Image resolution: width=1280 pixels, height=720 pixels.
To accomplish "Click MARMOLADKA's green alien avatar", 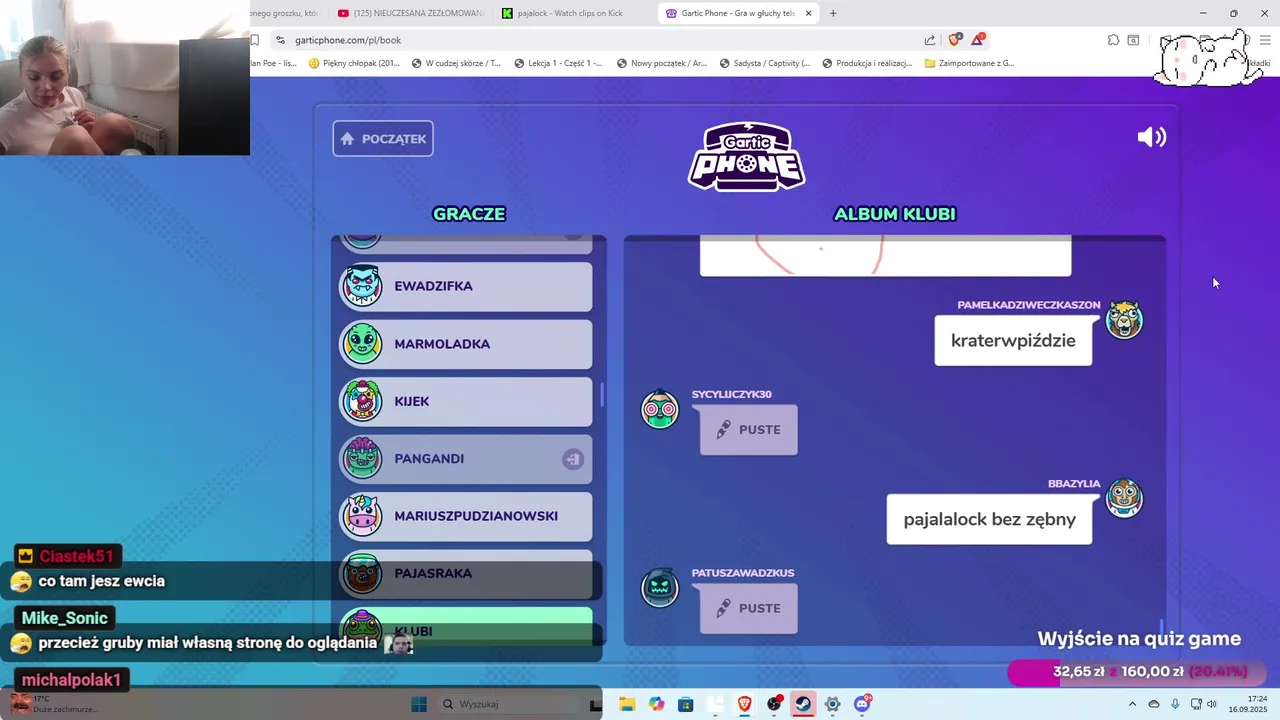I will [x=362, y=344].
